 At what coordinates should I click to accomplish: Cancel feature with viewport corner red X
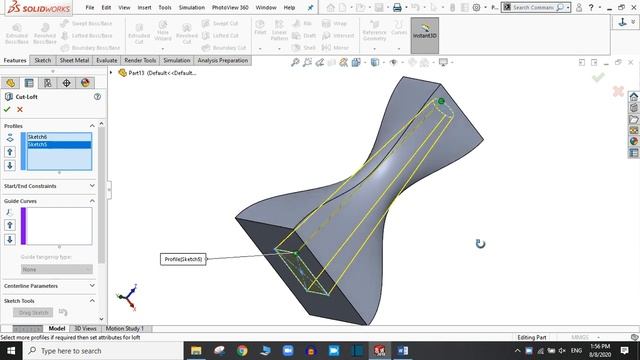click(618, 91)
